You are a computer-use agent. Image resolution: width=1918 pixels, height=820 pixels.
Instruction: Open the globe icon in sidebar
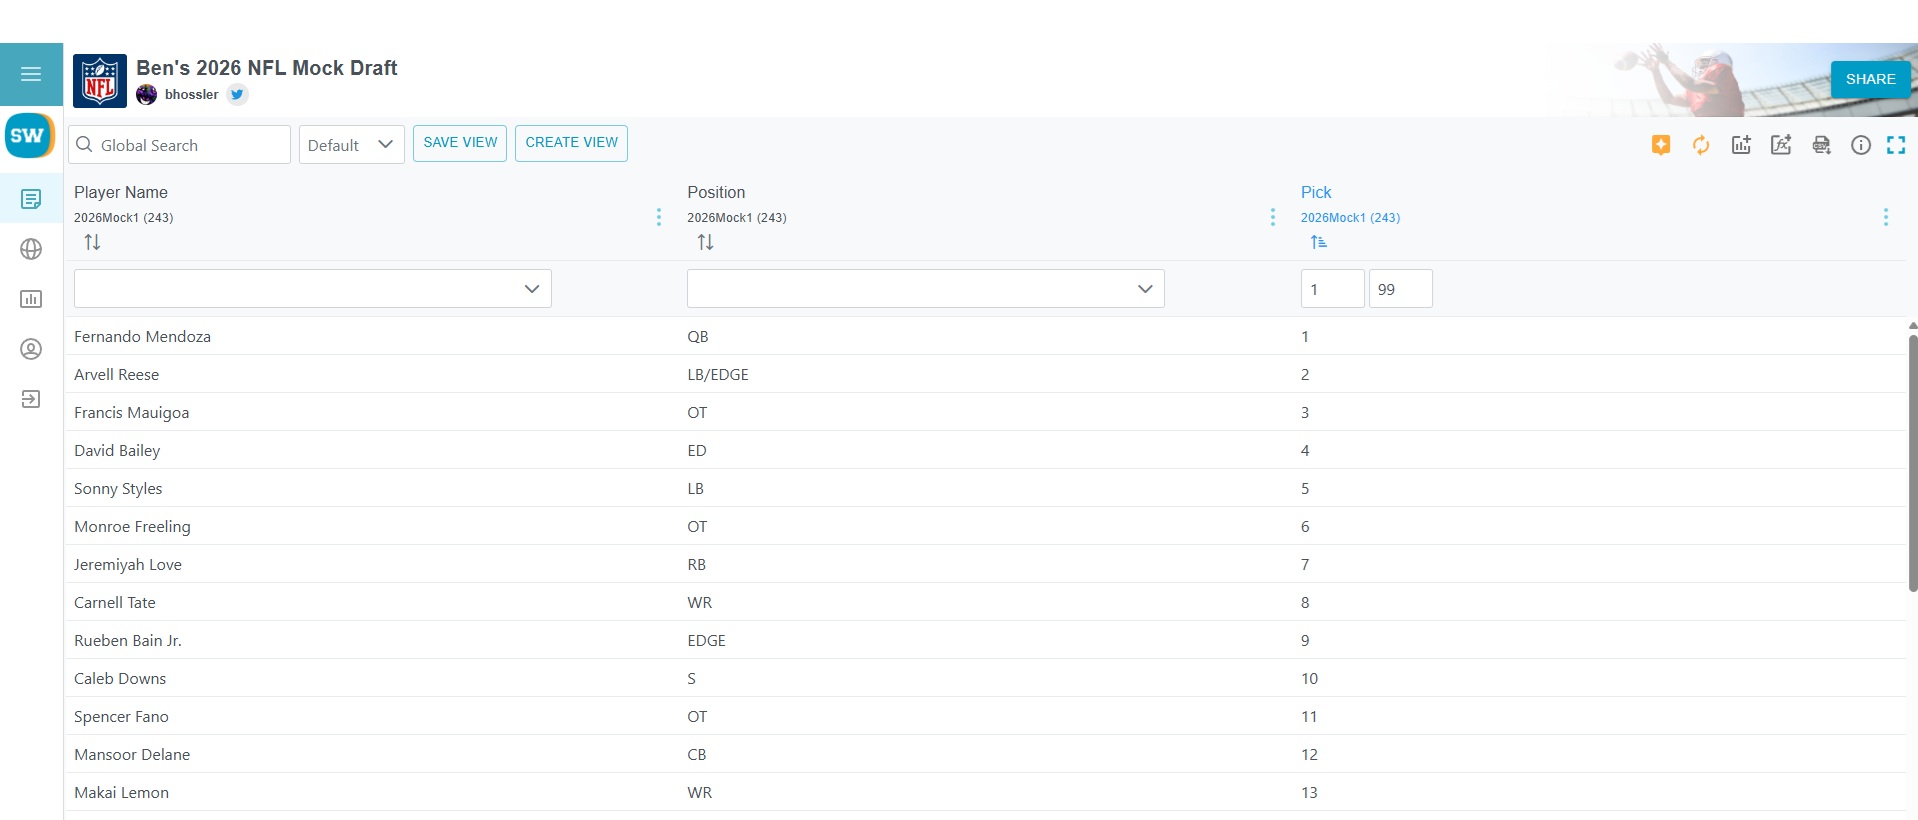coord(31,249)
